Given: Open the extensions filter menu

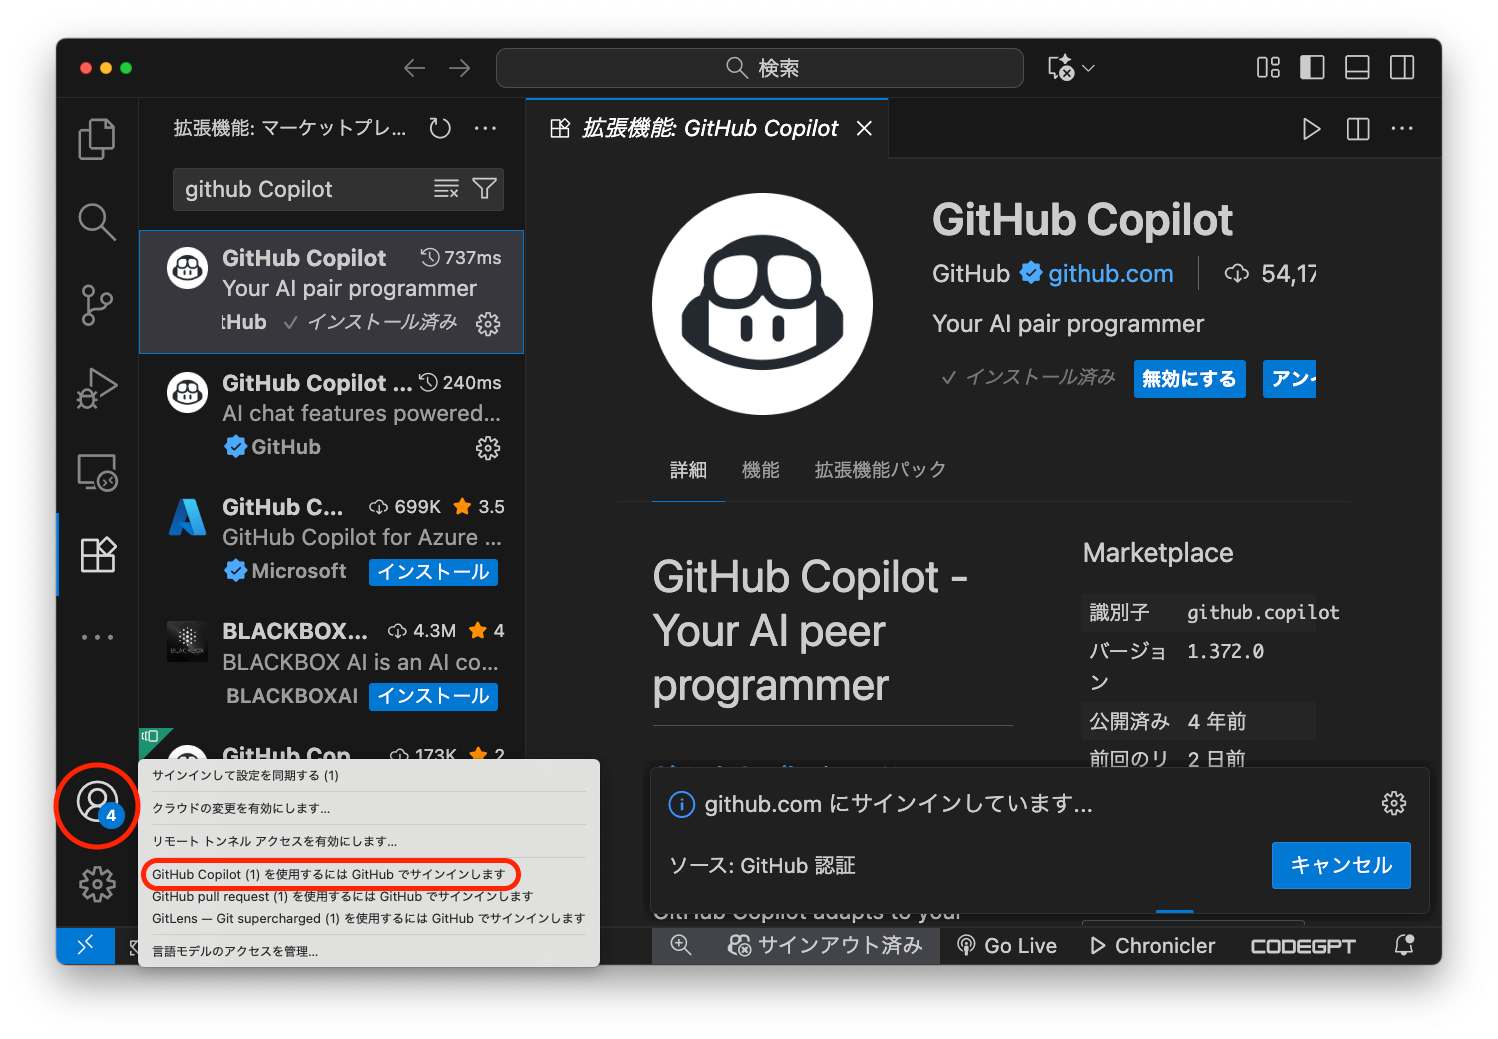Looking at the screenshot, I should click(x=484, y=189).
